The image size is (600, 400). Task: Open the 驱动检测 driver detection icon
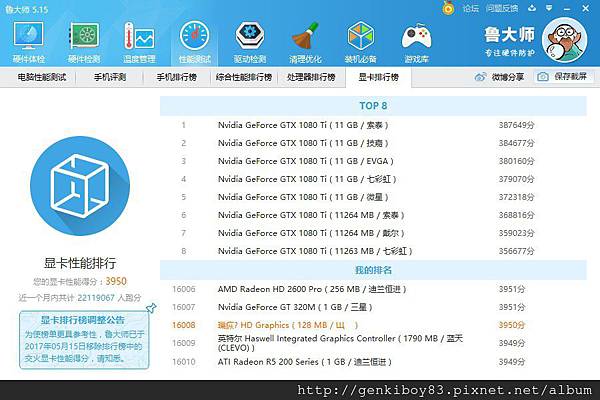click(x=250, y=42)
